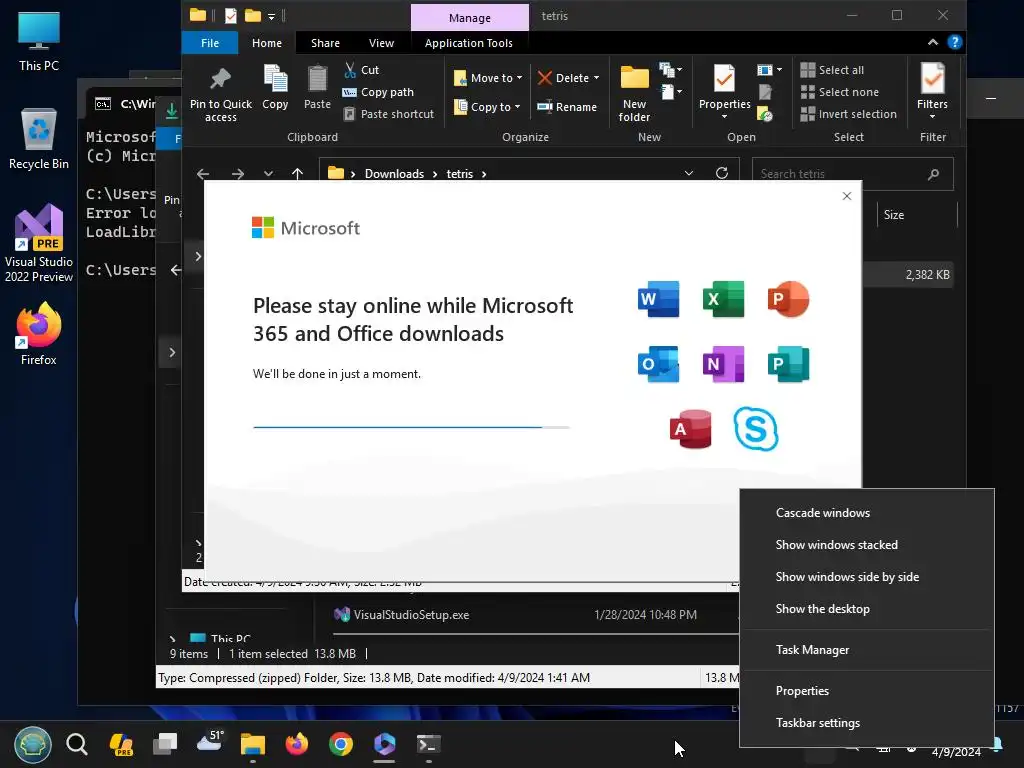
Task: Click the History icon in Open group
Action: (765, 114)
